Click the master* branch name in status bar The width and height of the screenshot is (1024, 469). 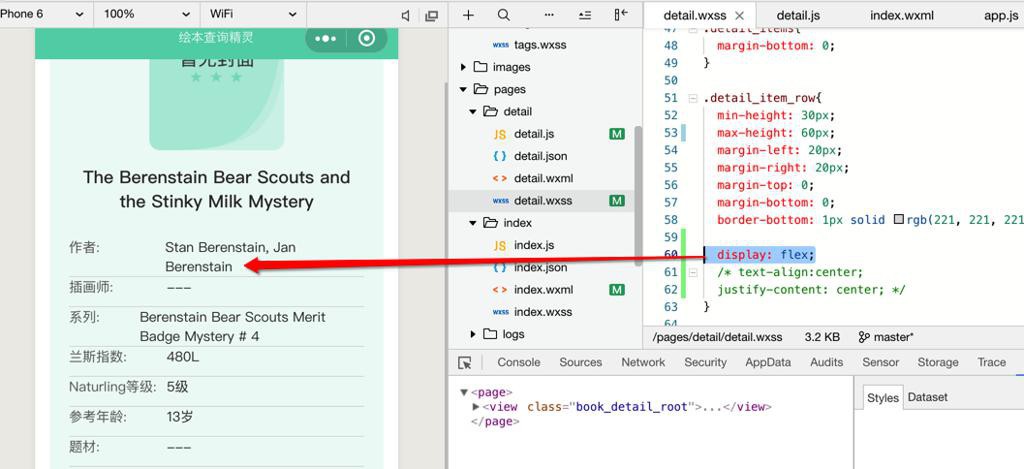(x=894, y=337)
